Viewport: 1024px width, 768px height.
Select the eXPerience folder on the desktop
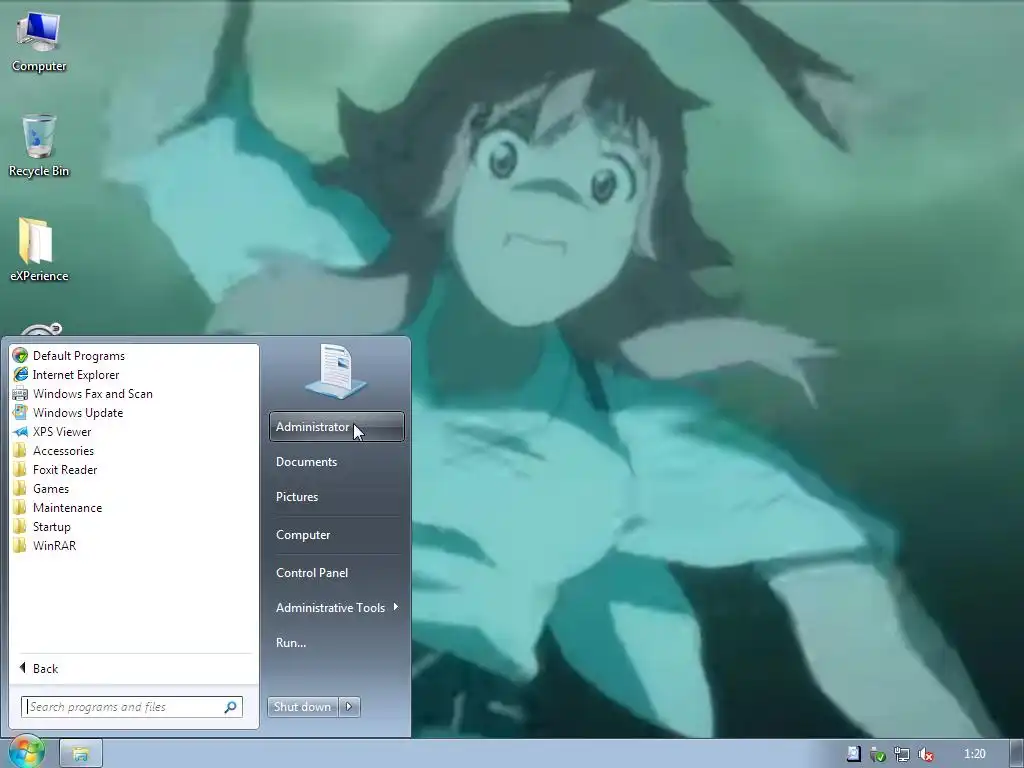pos(39,250)
